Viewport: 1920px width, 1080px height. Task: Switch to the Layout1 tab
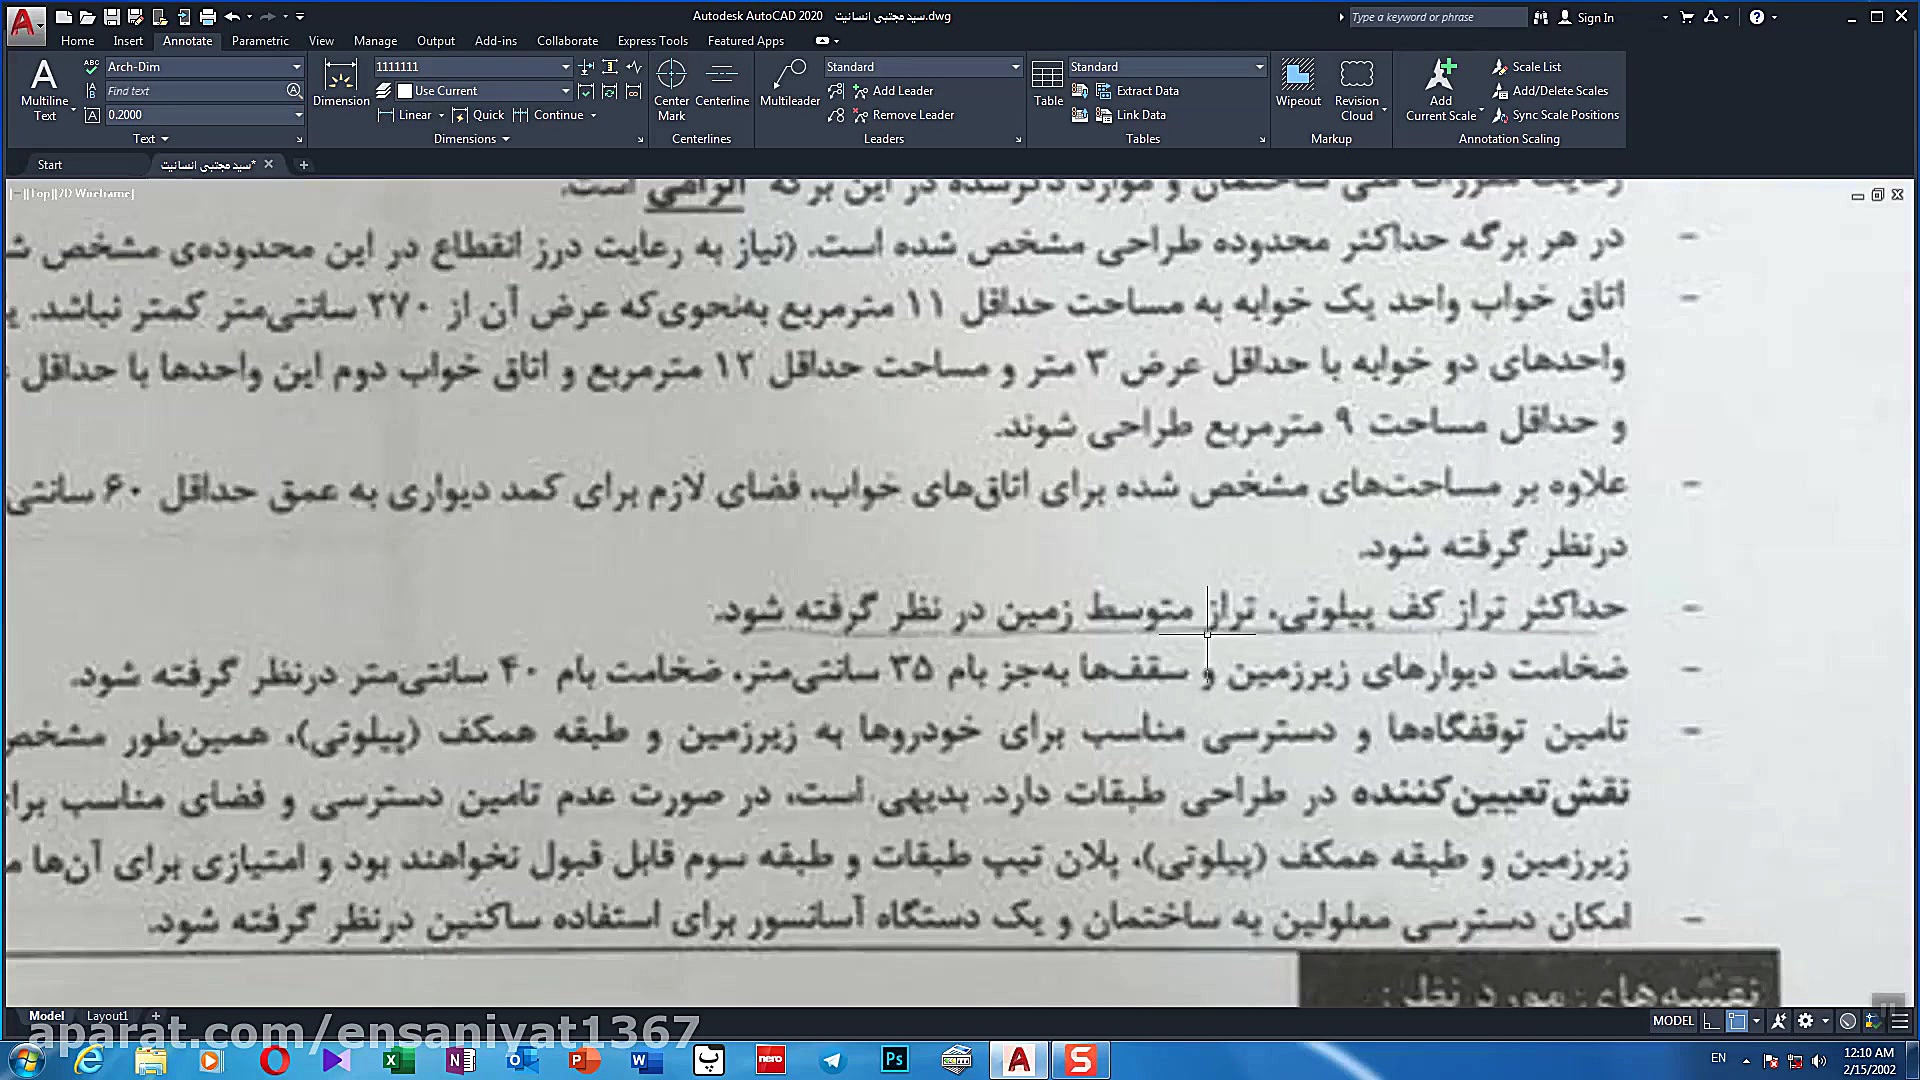click(107, 1015)
